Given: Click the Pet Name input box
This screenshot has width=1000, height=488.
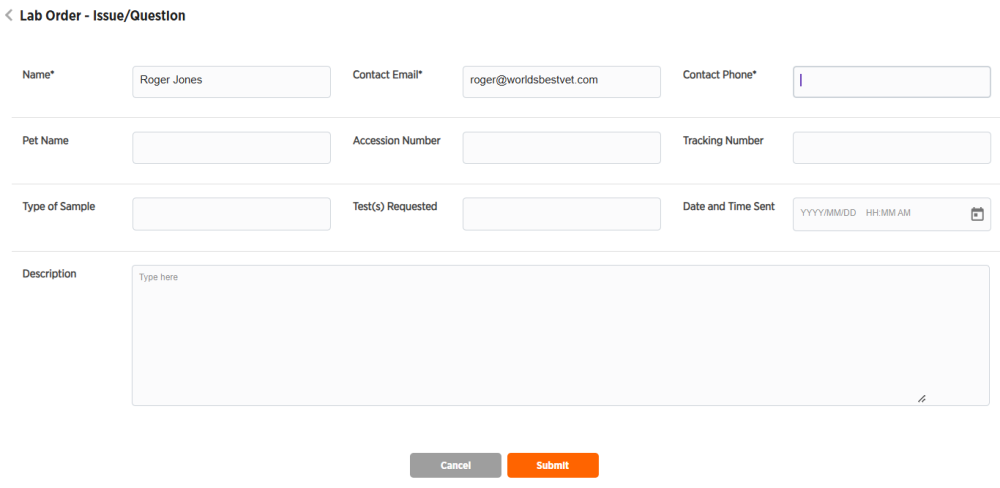Looking at the screenshot, I should 232,148.
